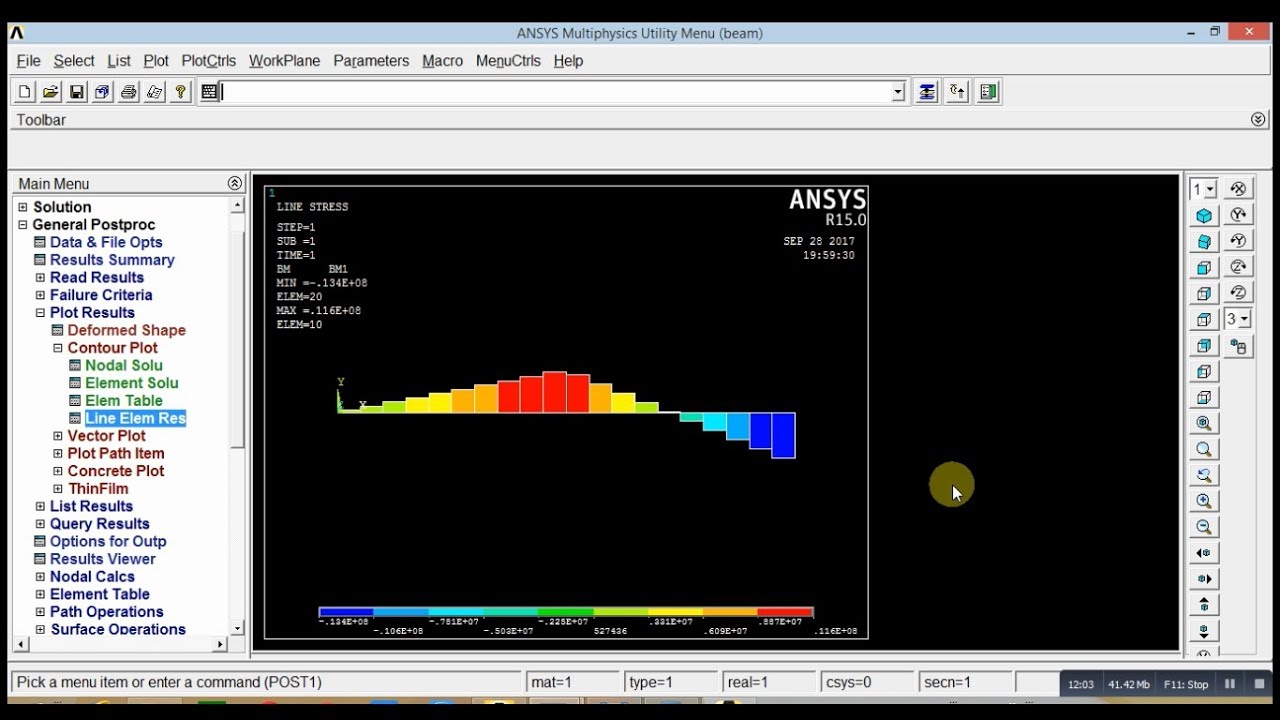Click the Open ANSYS File folder icon
The image size is (1280, 720).
coord(51,92)
